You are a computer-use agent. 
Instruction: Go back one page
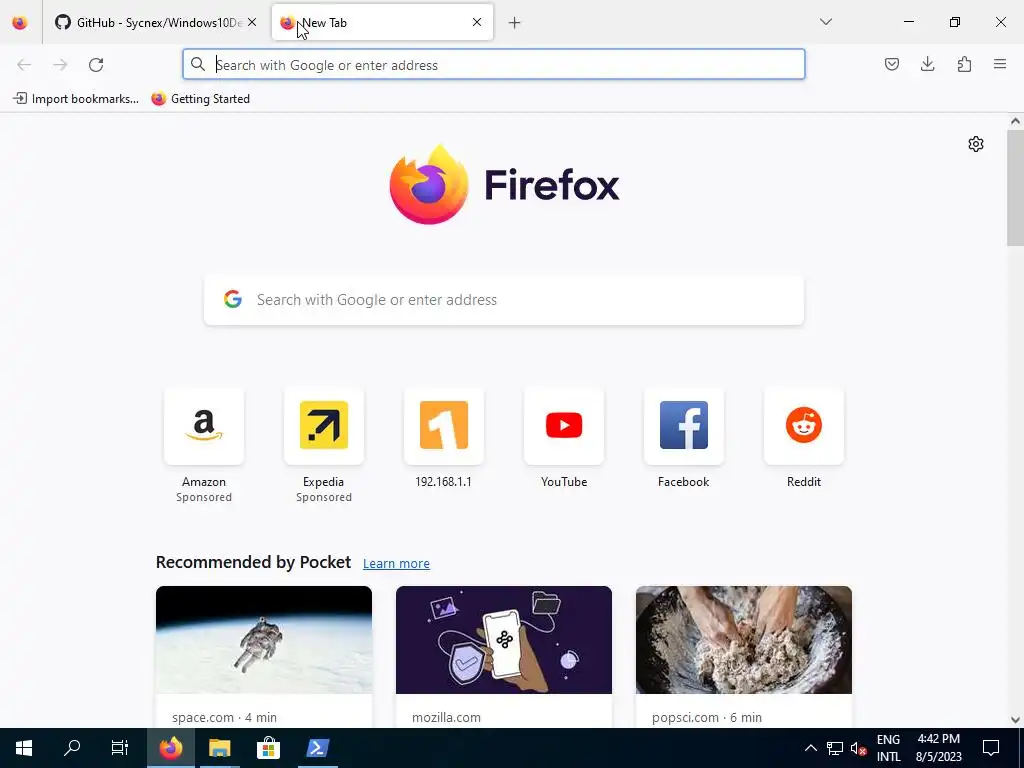(24, 65)
